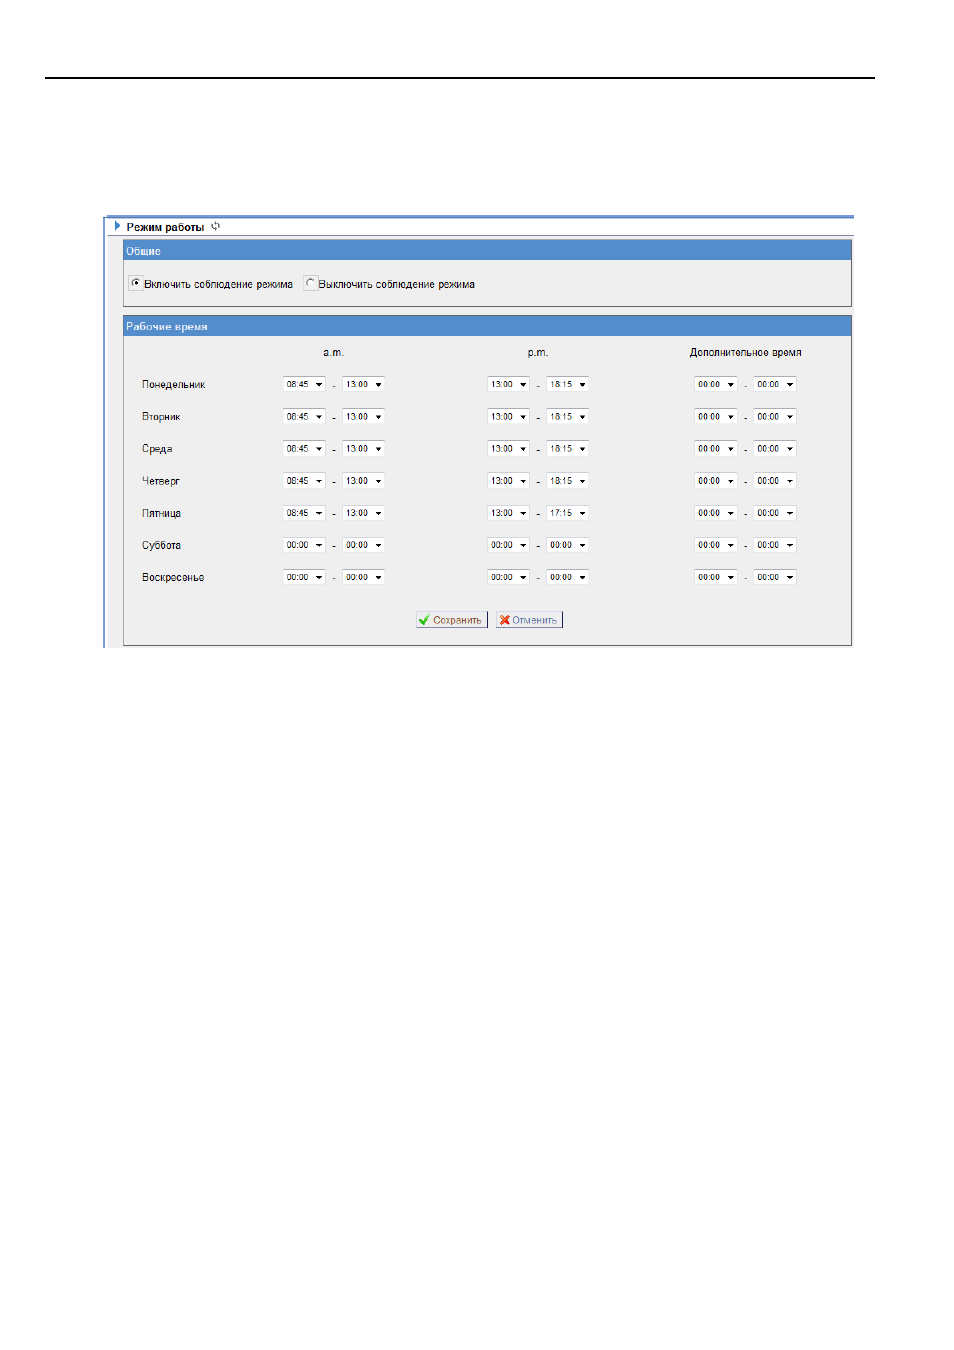This screenshot has width=954, height=1350.
Task: Open Суббота additional time end dropdown
Action: point(775,545)
